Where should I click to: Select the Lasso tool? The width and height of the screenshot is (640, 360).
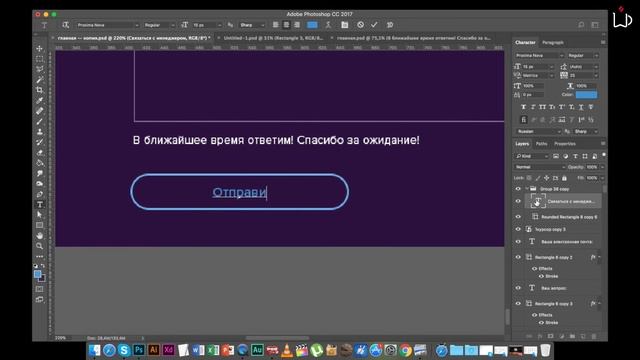[x=40, y=69]
